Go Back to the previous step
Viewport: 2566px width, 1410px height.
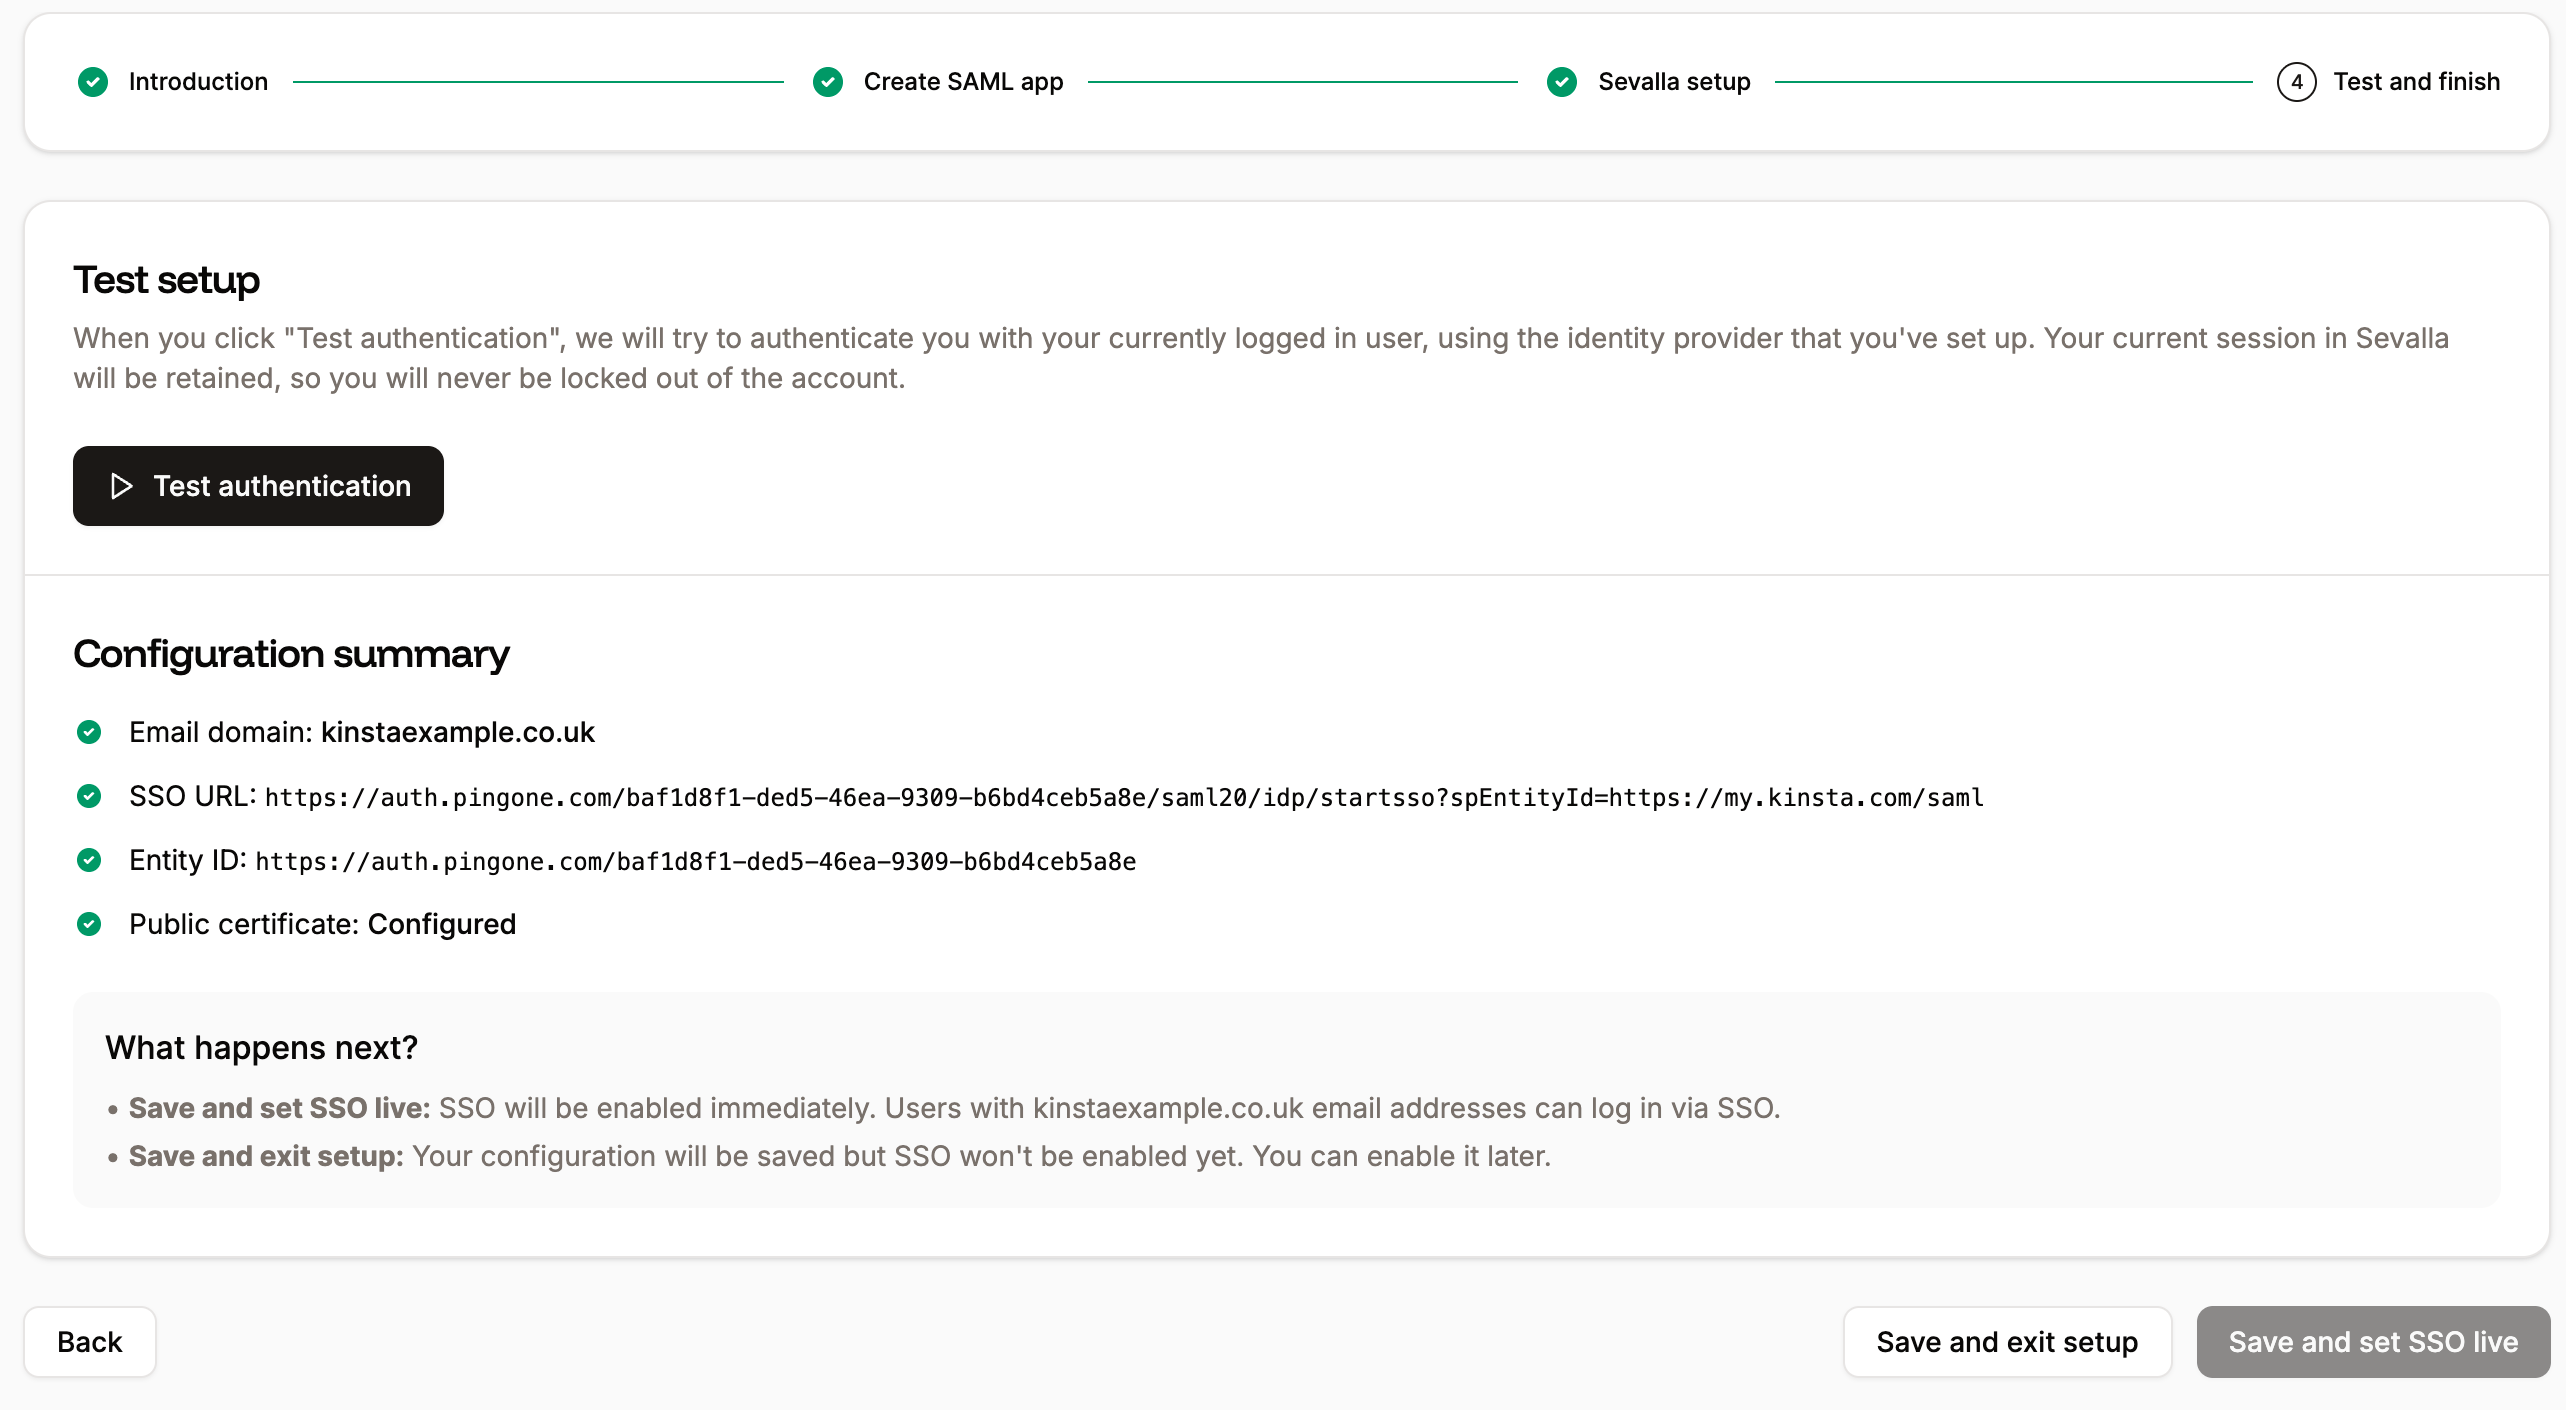point(89,1341)
